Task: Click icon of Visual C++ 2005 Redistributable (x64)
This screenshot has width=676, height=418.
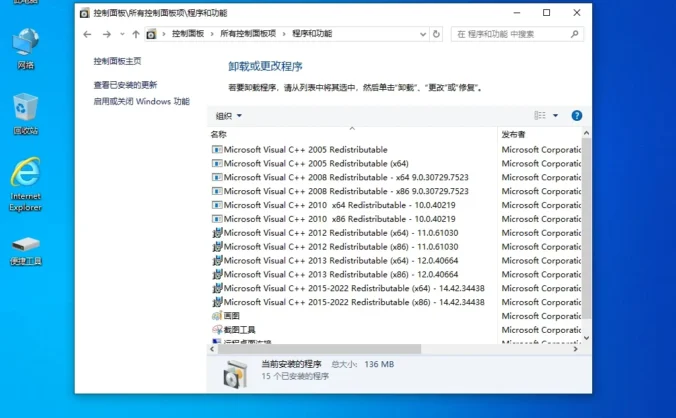Action: (217, 163)
